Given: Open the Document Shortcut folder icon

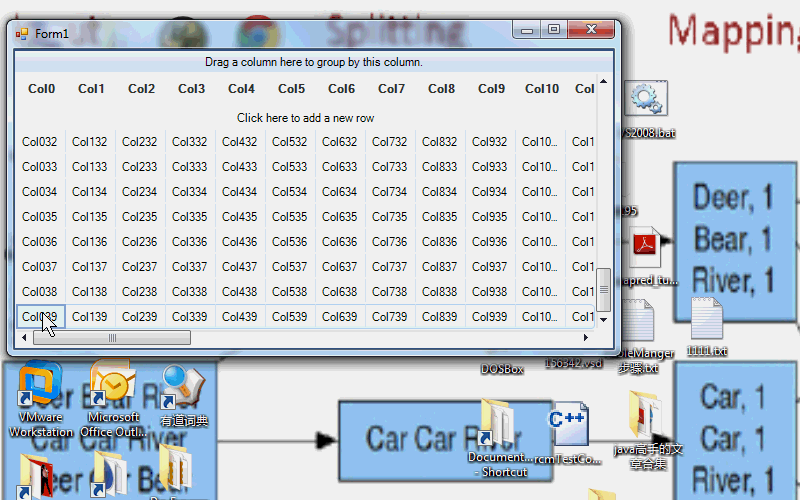Looking at the screenshot, I should (x=499, y=438).
